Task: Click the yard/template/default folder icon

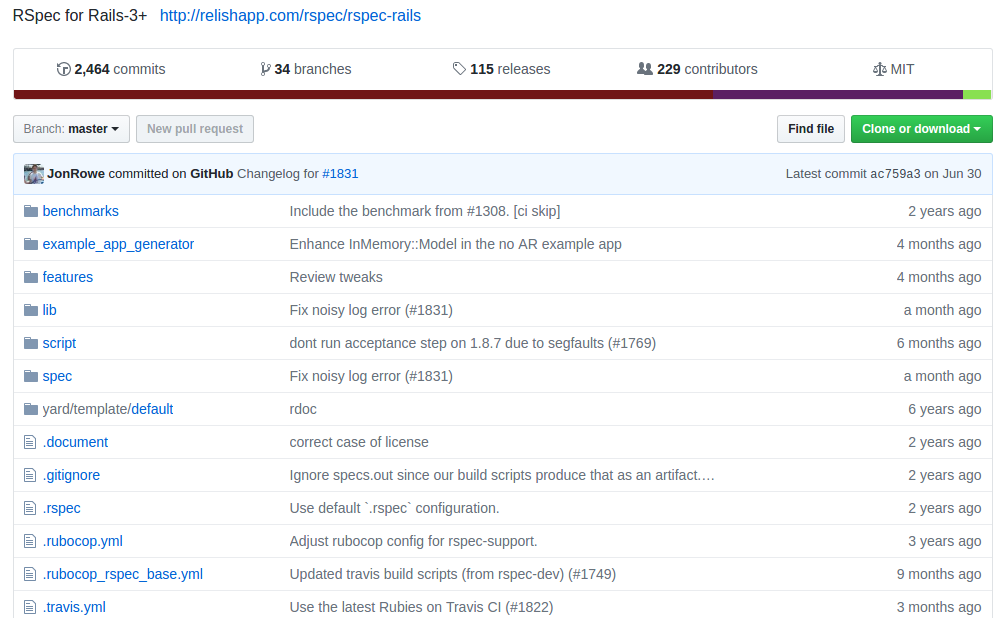Action: click(31, 409)
